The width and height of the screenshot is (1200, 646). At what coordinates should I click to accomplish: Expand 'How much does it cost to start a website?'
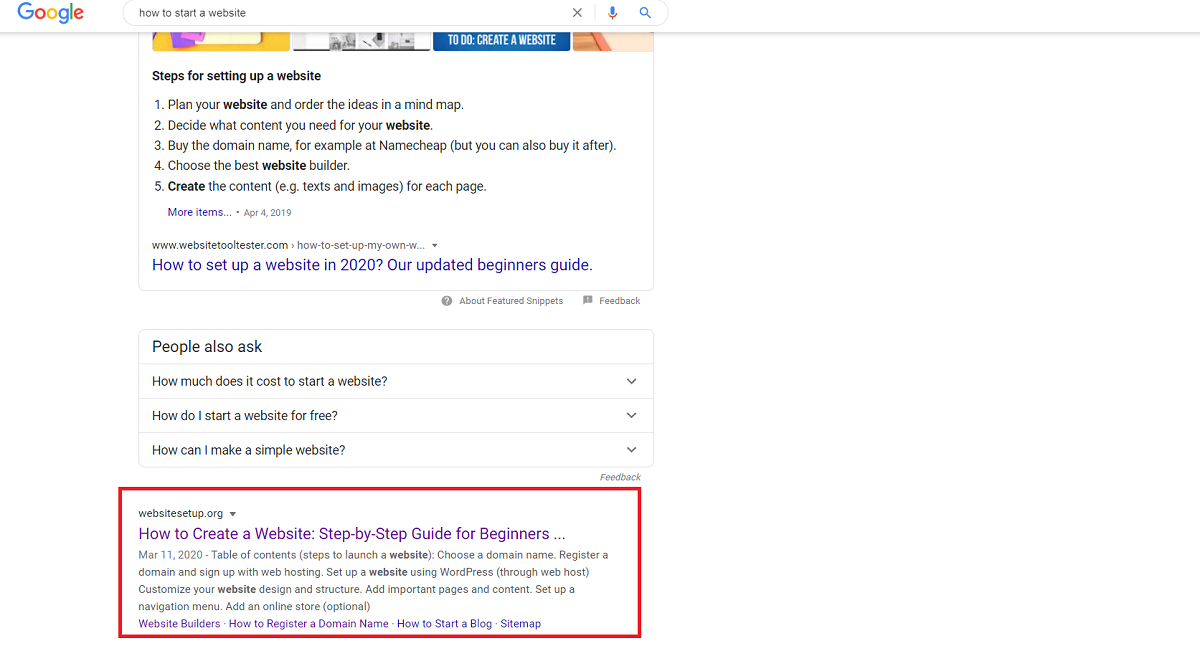click(396, 381)
